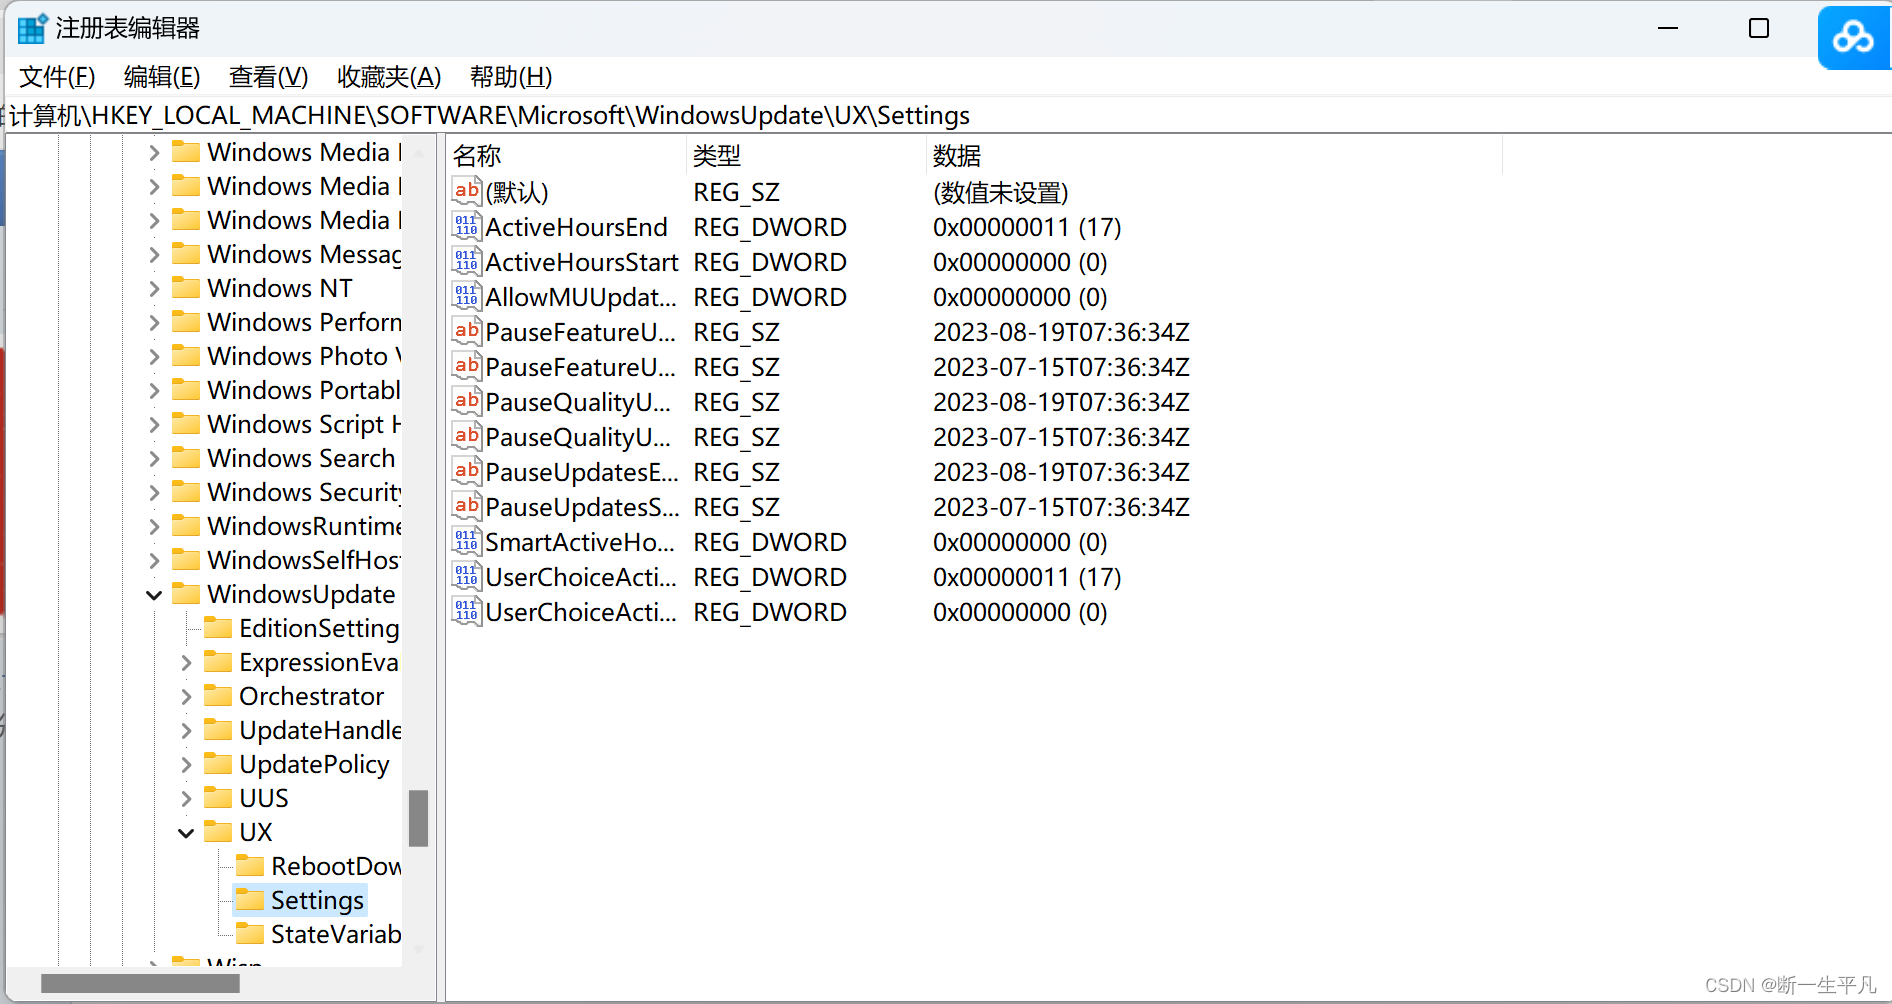
Task: Open the 查看(V) menu
Action: (x=268, y=77)
